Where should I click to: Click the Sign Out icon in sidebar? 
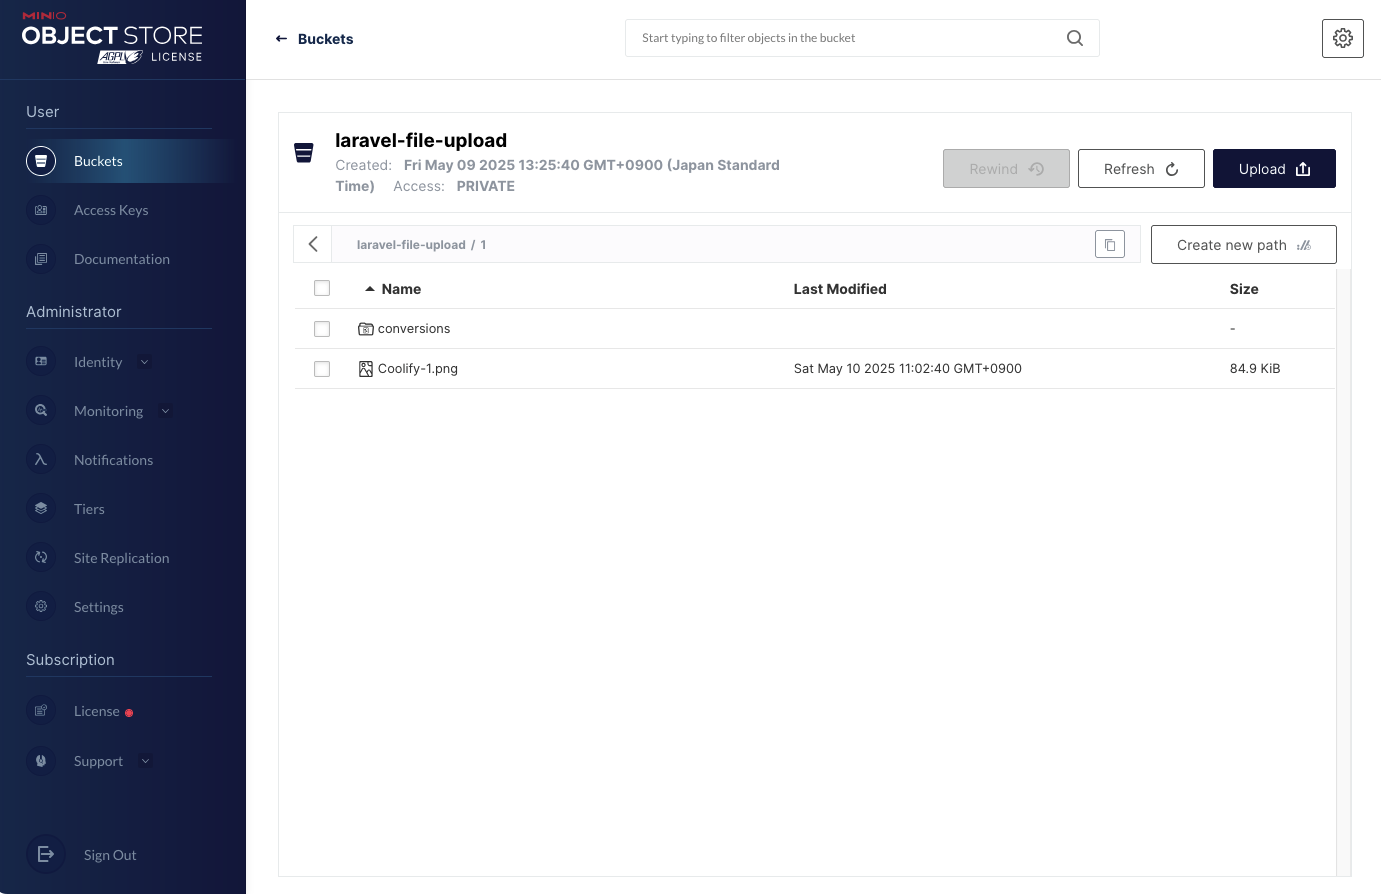[x=45, y=854]
